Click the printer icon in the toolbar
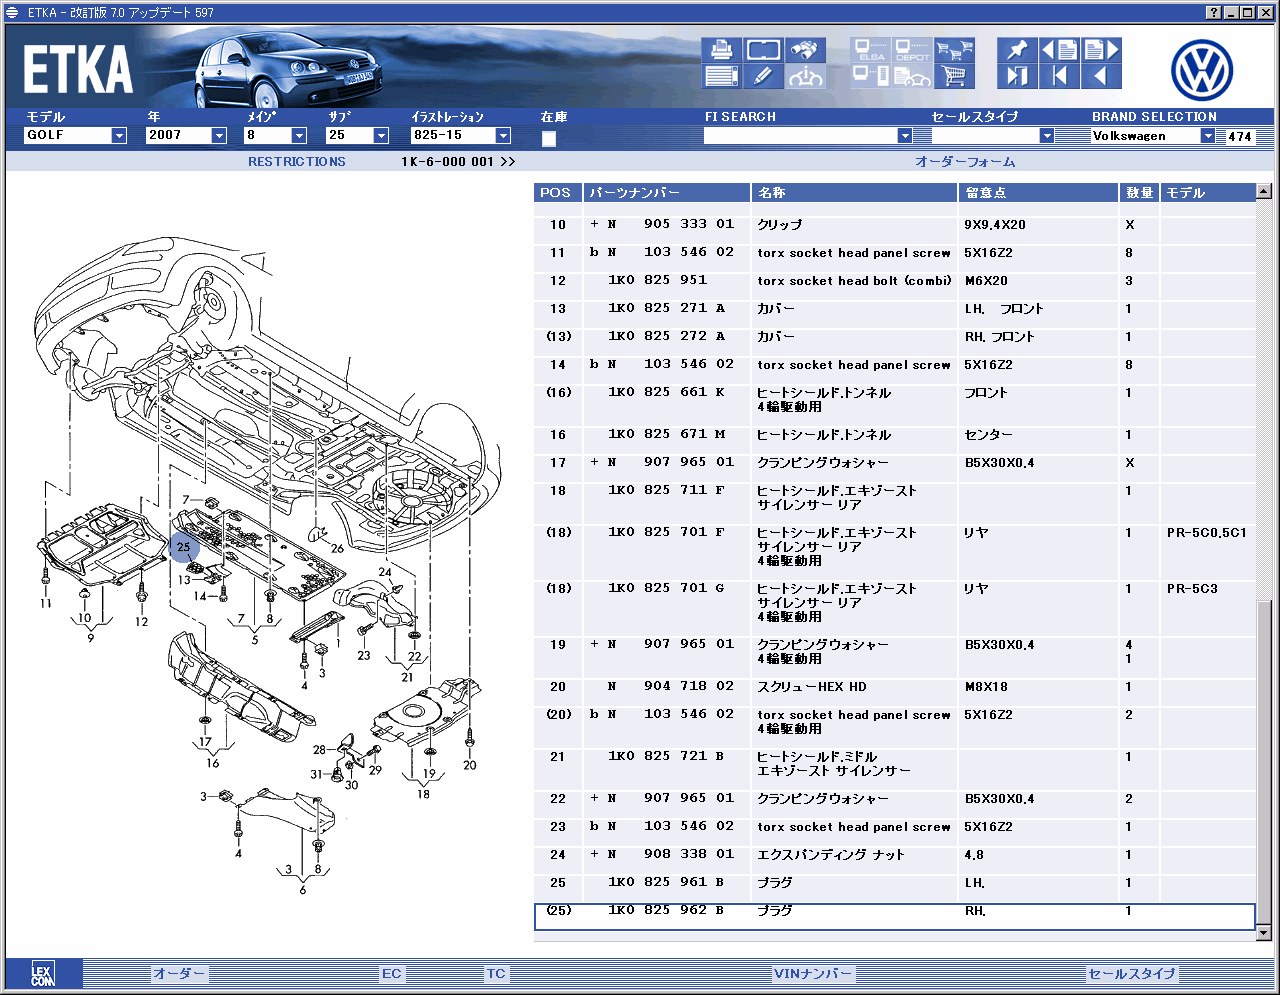 (x=722, y=50)
